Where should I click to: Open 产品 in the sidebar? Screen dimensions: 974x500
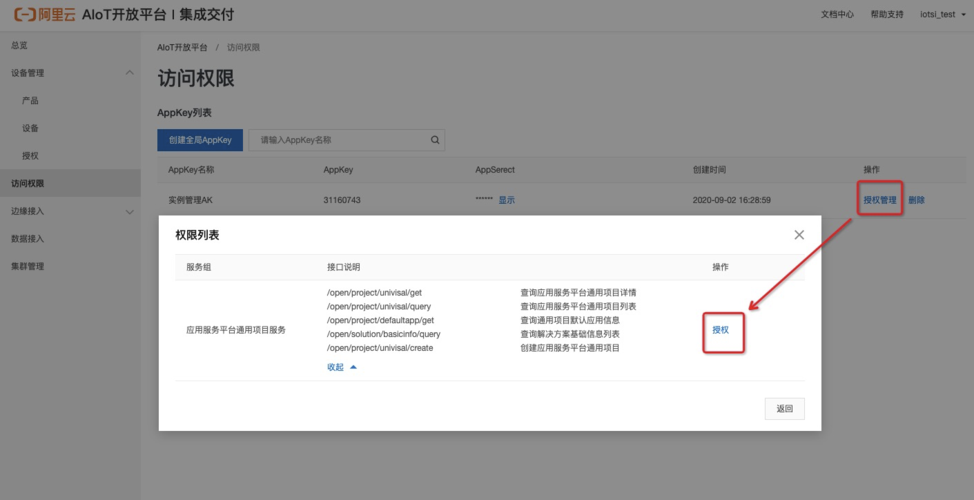30,101
